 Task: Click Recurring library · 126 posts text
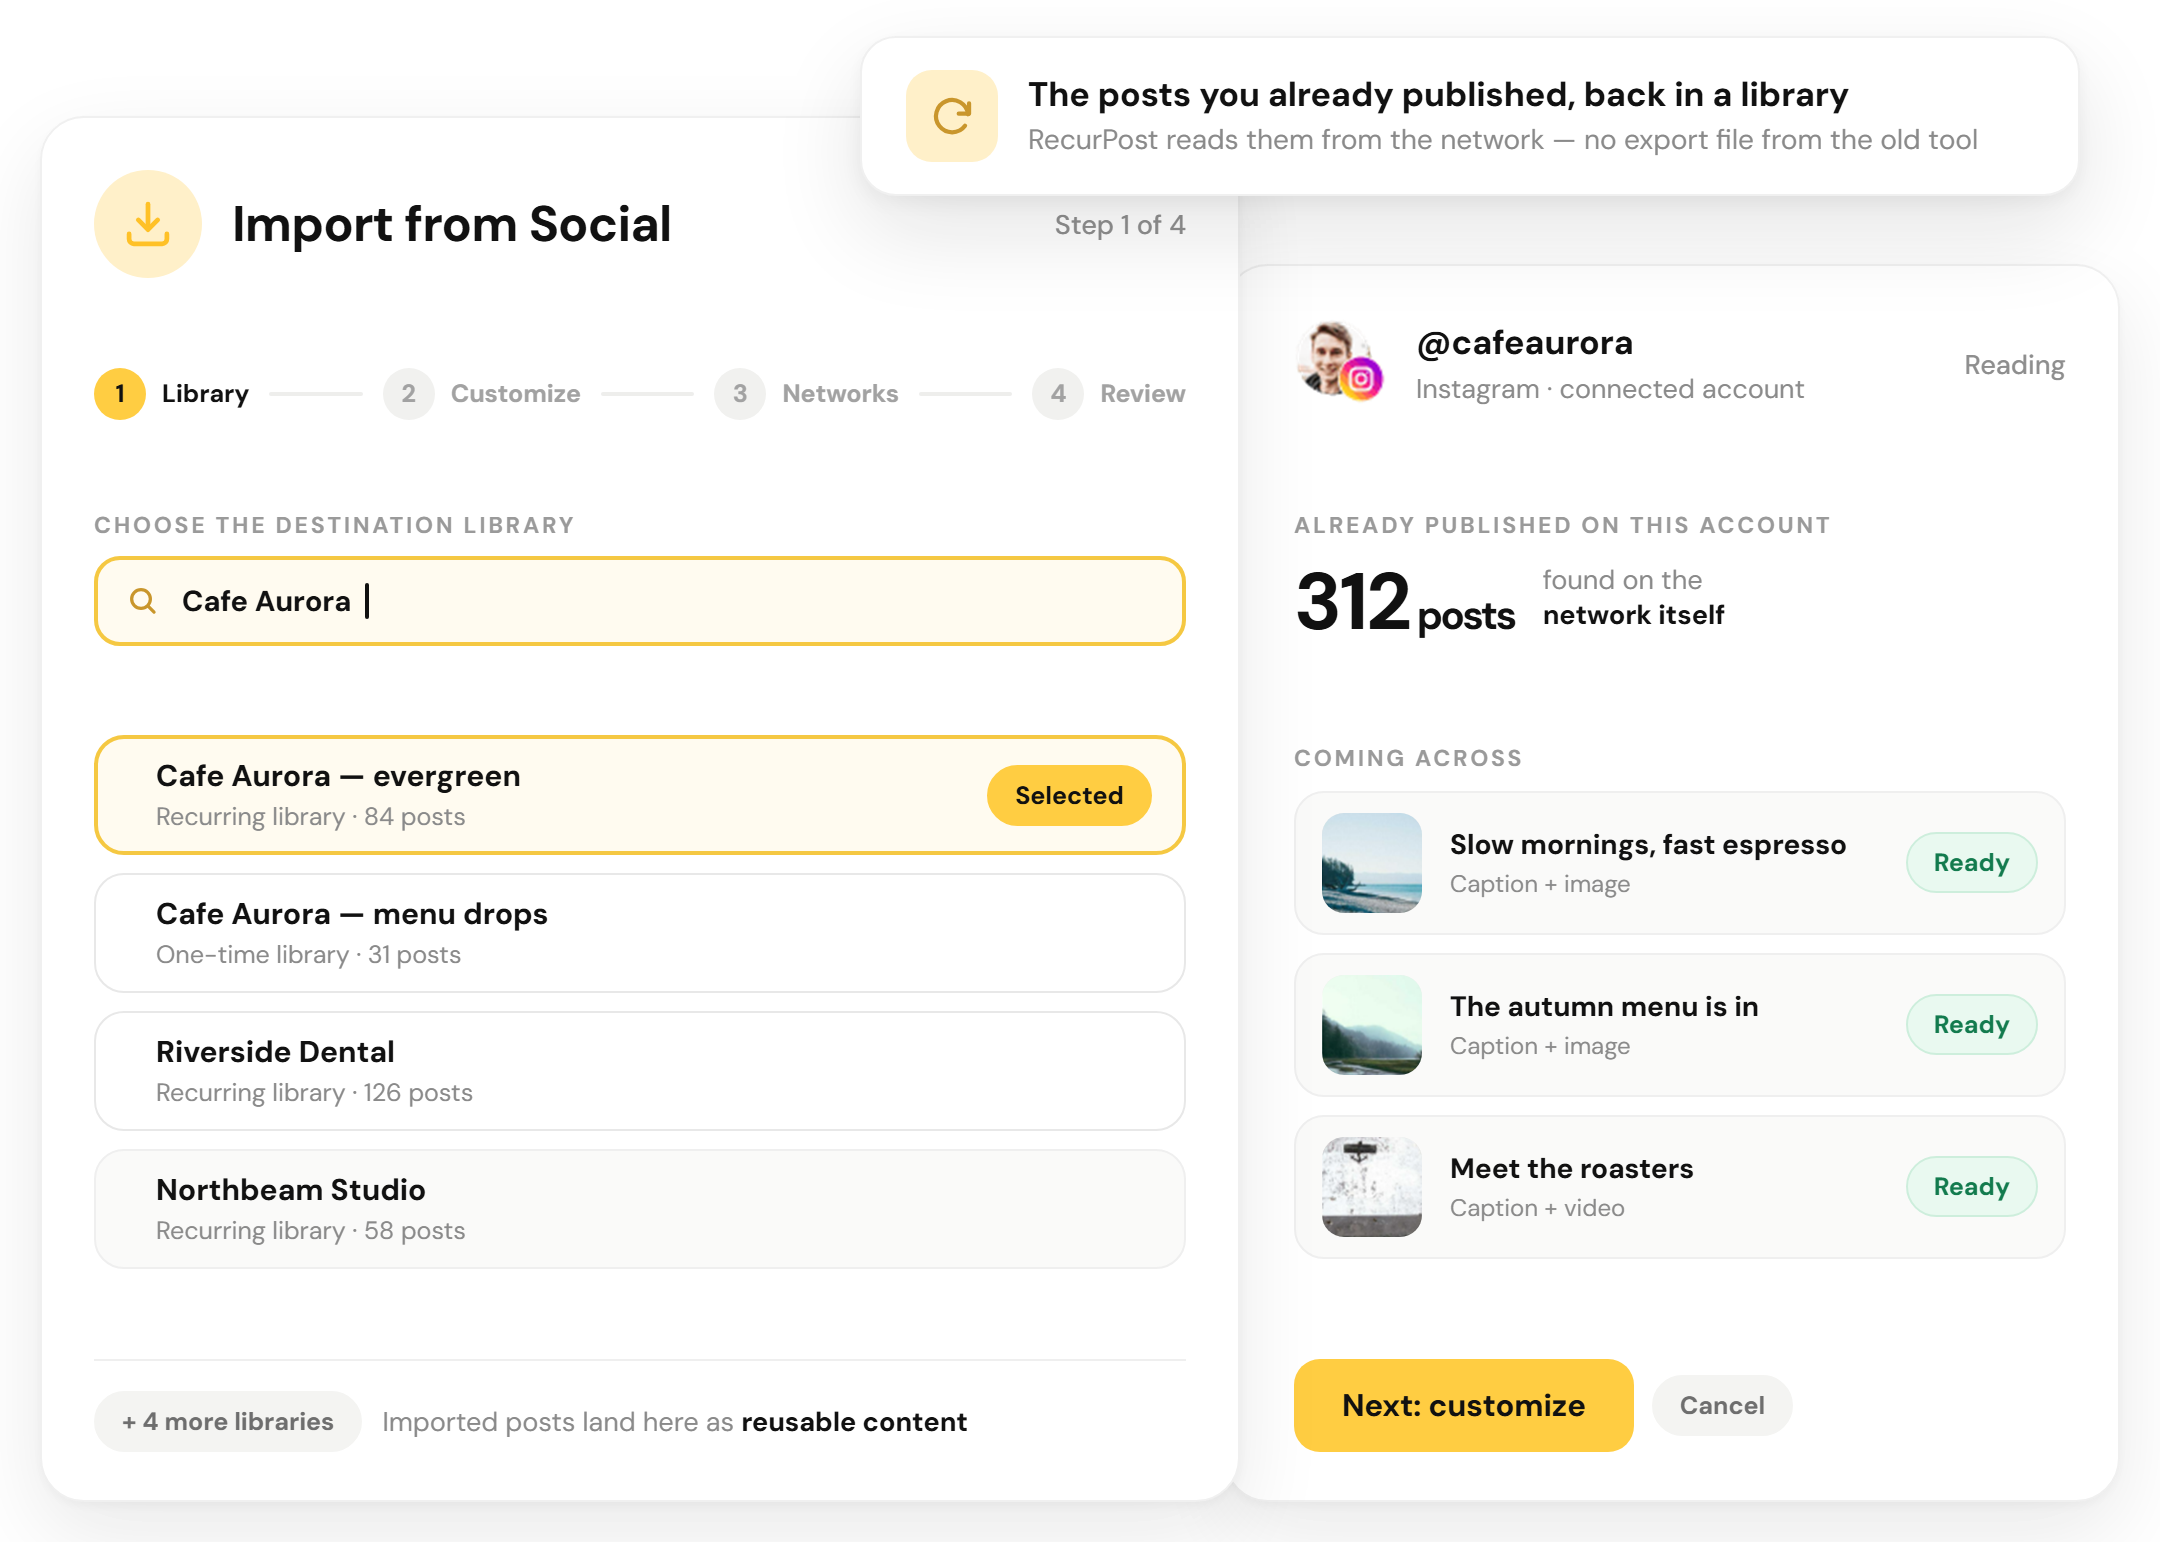(314, 1093)
